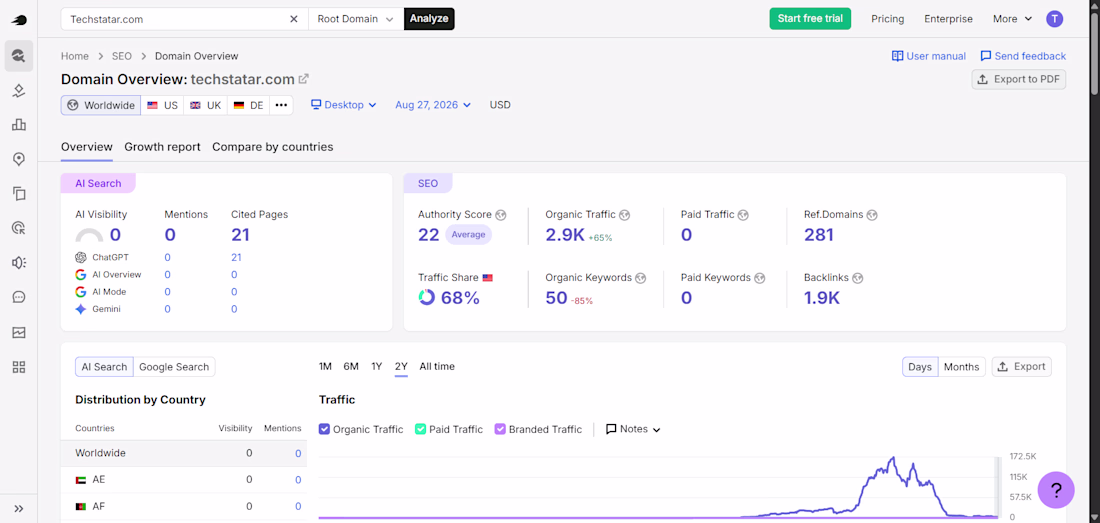The height and width of the screenshot is (523, 1100).
Task: Click the user avatar T icon
Action: (1054, 19)
